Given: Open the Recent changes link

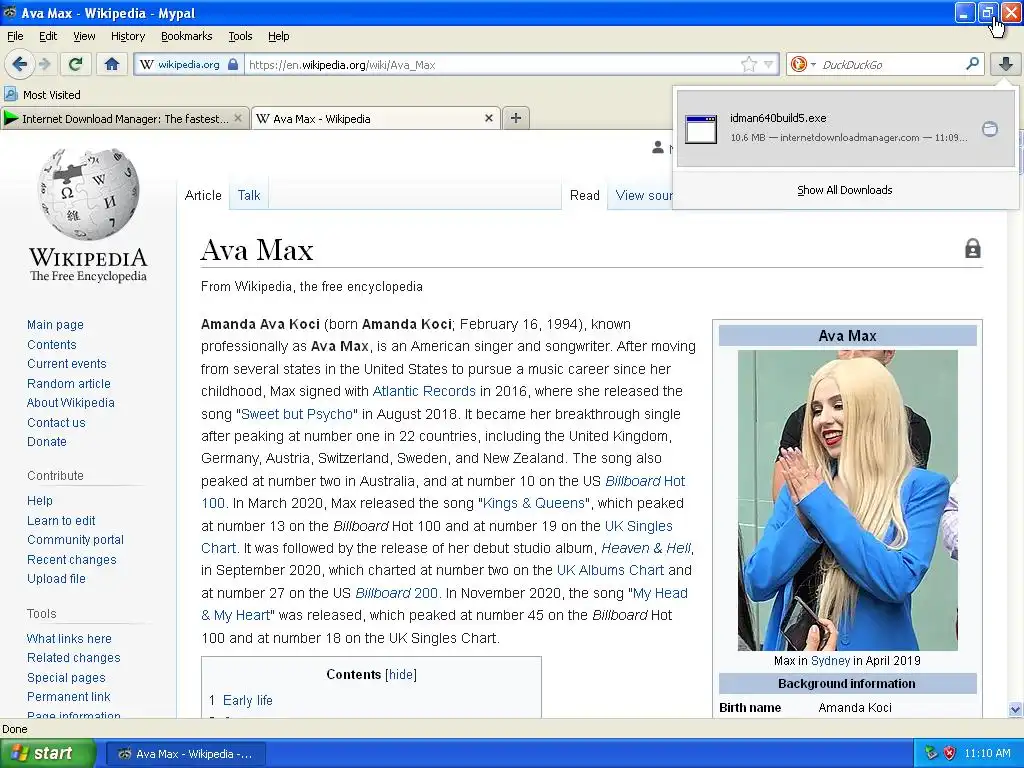Looking at the screenshot, I should pos(72,560).
